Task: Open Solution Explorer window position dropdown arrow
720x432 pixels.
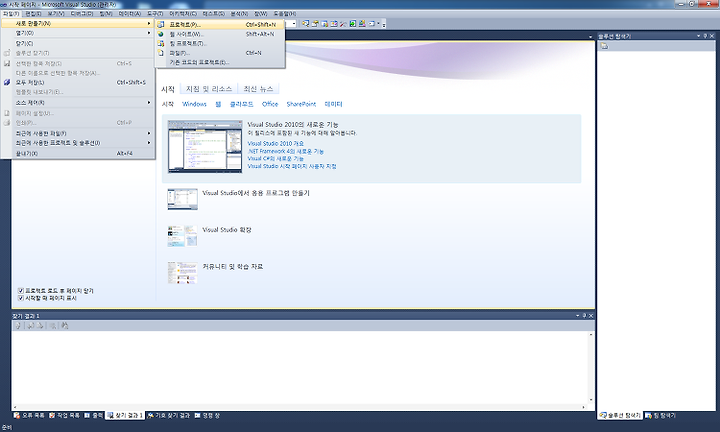Action: coord(698,36)
